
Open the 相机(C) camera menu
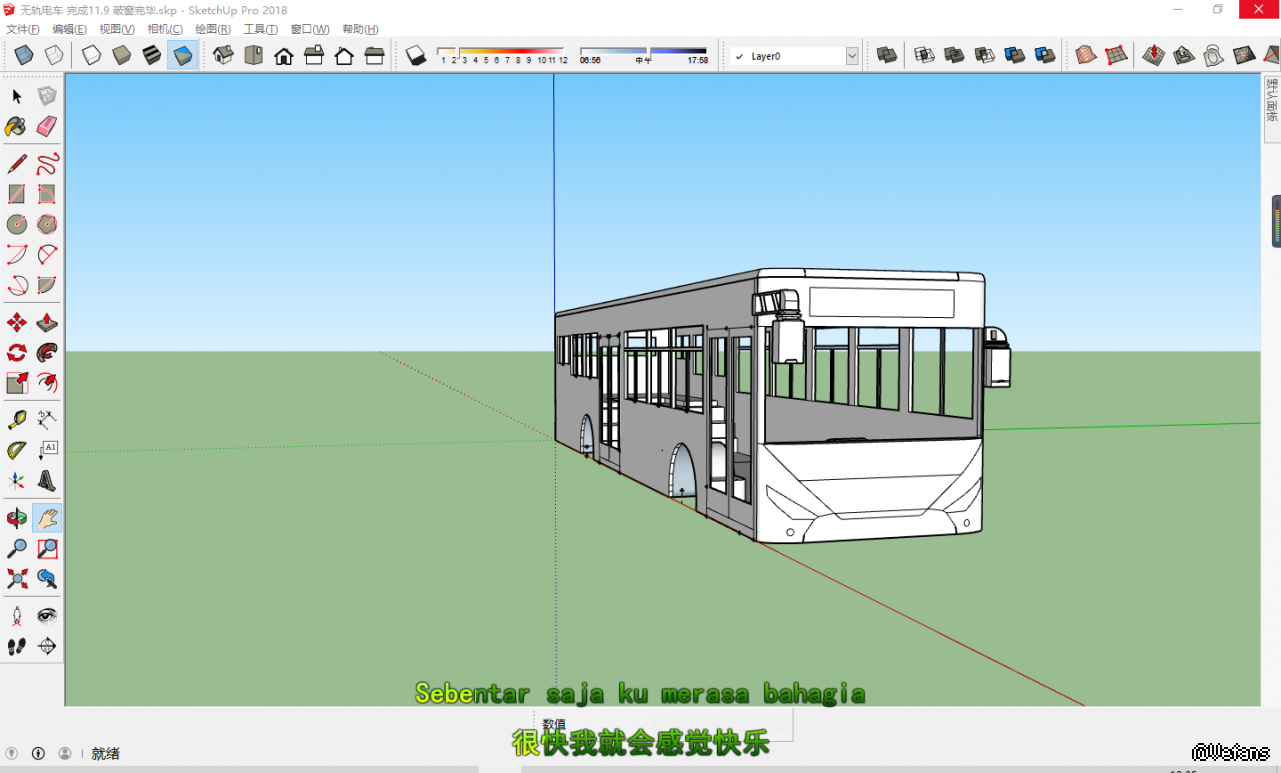pyautogui.click(x=165, y=29)
